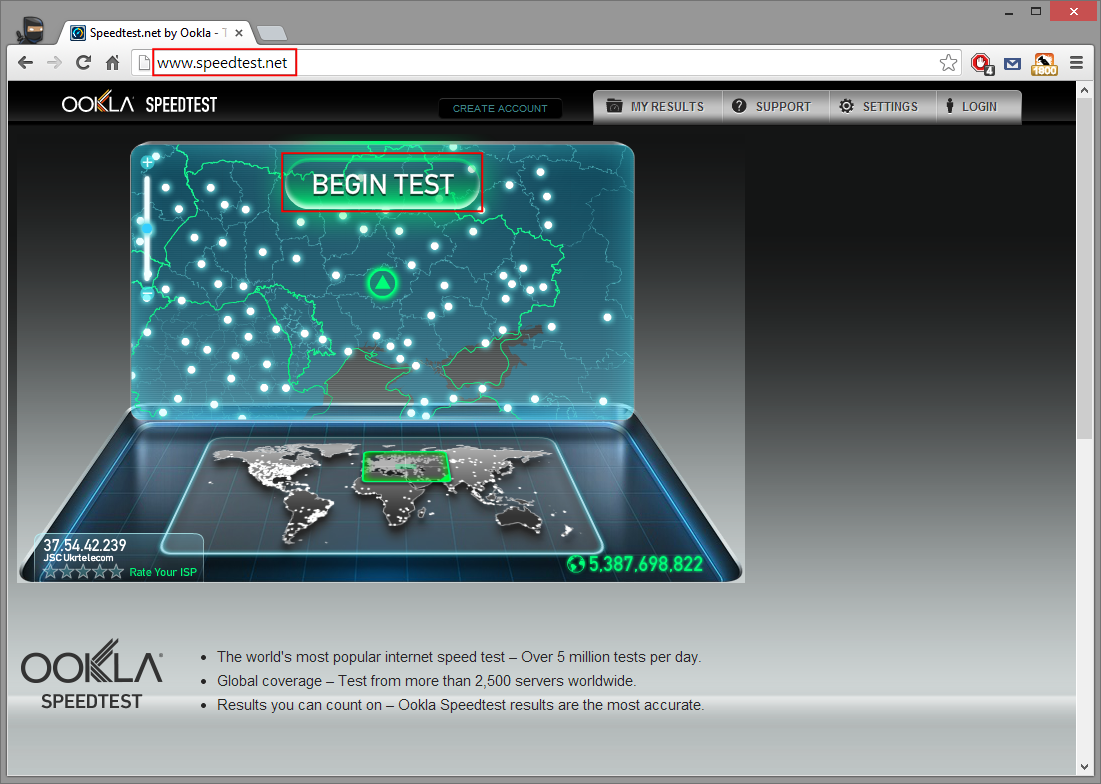Click the page icon in address bar
This screenshot has height=784, width=1101.
[143, 63]
